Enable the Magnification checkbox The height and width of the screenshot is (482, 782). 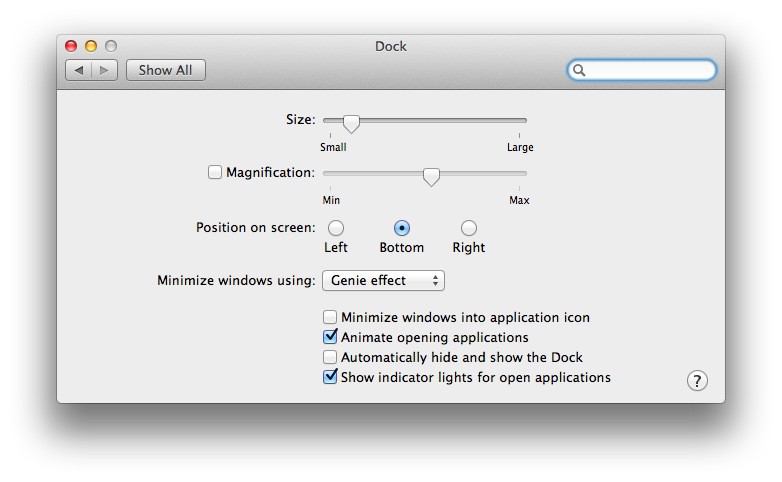point(215,172)
